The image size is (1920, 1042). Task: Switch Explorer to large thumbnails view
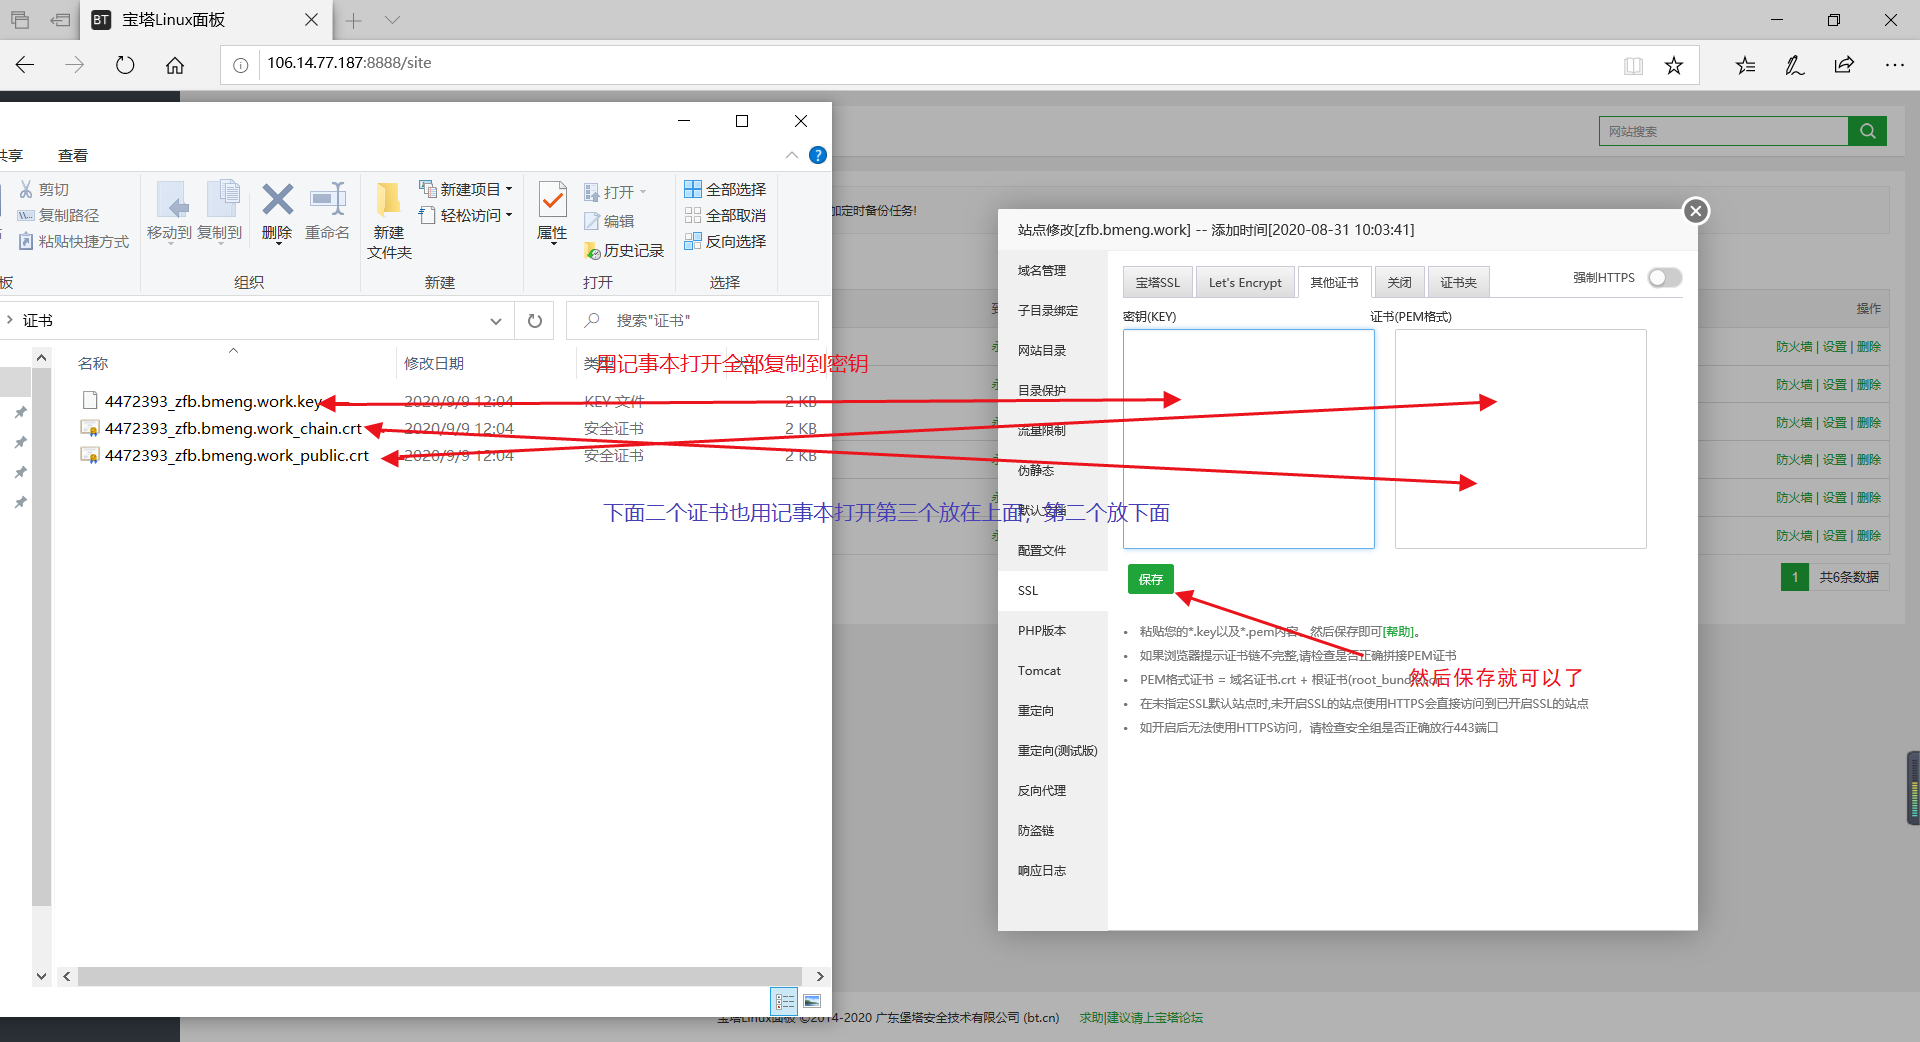pyautogui.click(x=812, y=1001)
